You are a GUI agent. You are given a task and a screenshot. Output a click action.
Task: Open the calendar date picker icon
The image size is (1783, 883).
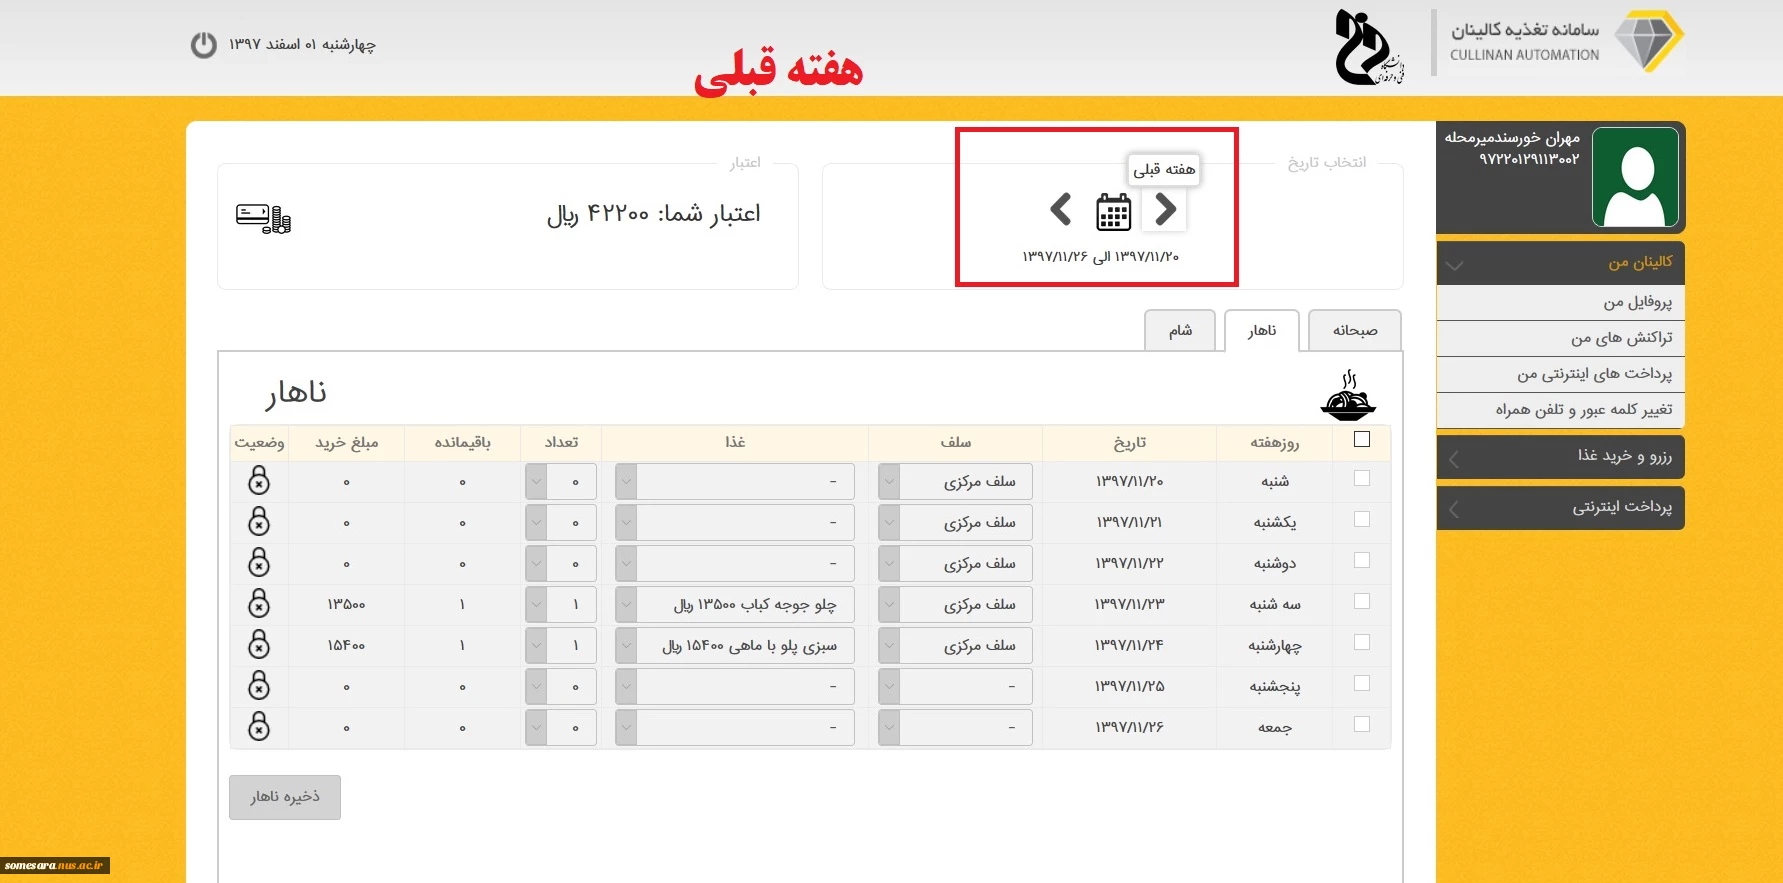click(1113, 211)
